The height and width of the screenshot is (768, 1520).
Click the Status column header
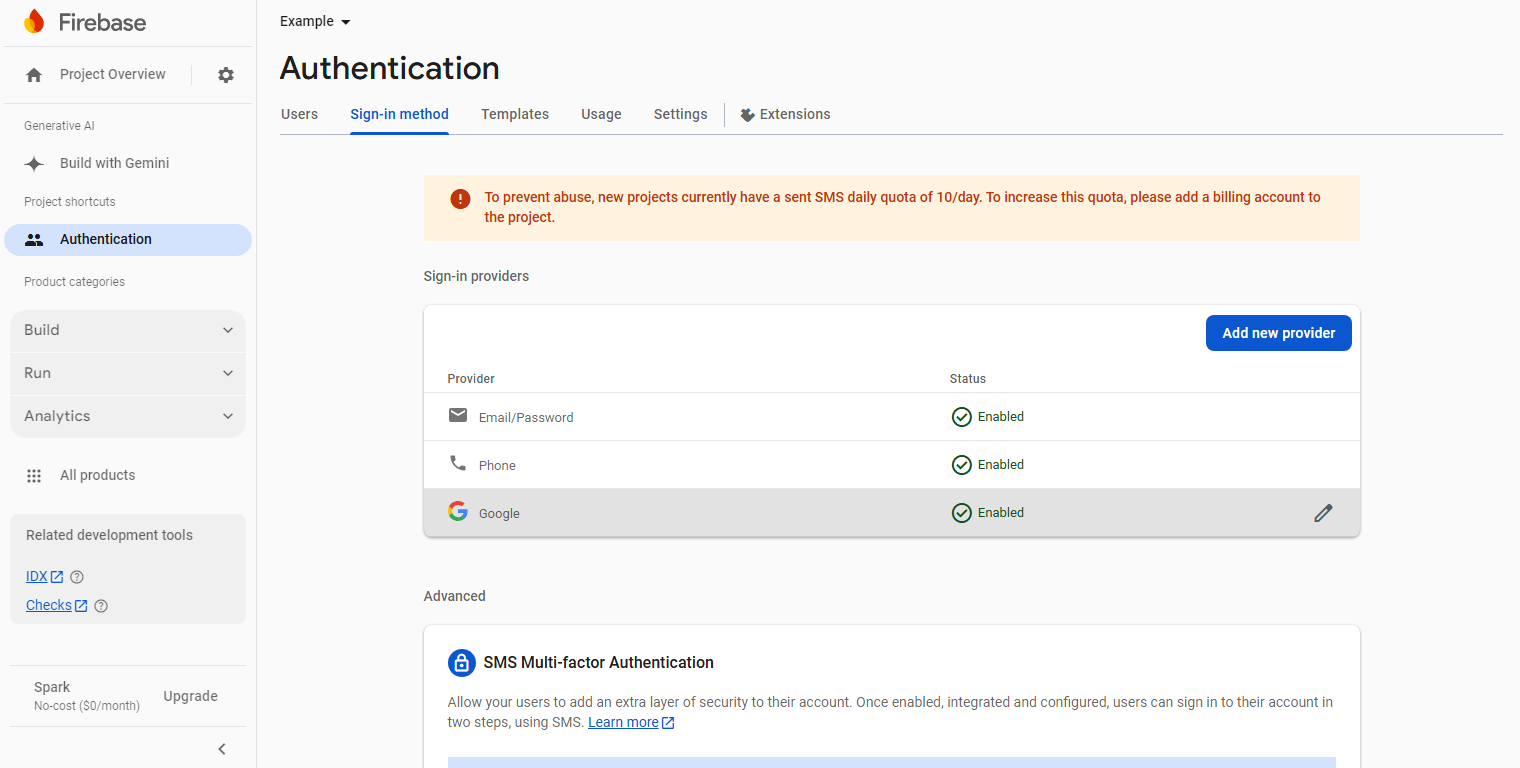[x=968, y=379]
